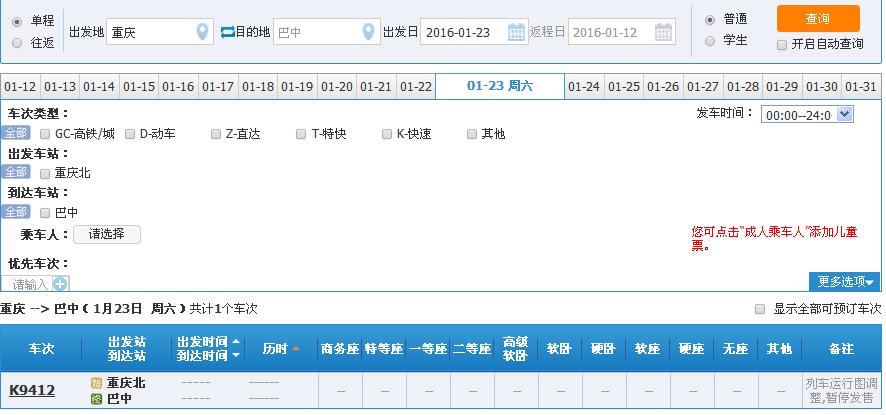Viewport: 886px width, 415px height.
Task: Click the swap origin and destination icon
Action: coord(226,32)
